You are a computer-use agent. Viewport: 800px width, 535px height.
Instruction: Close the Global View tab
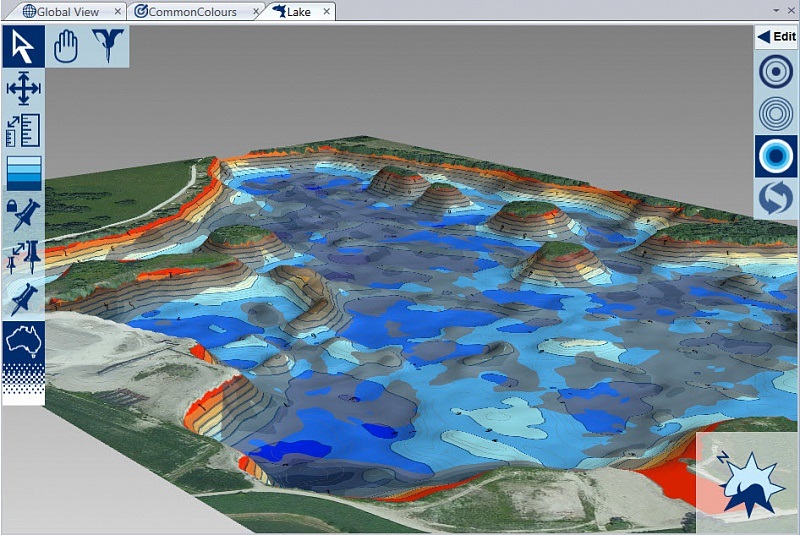point(118,11)
